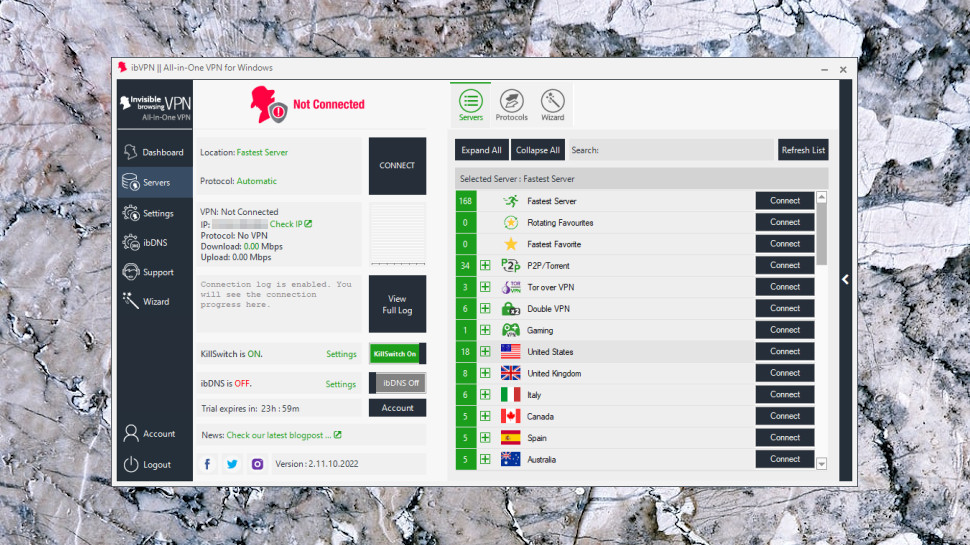
Task: Expand the P2P/Torrent server group
Action: [x=485, y=265]
